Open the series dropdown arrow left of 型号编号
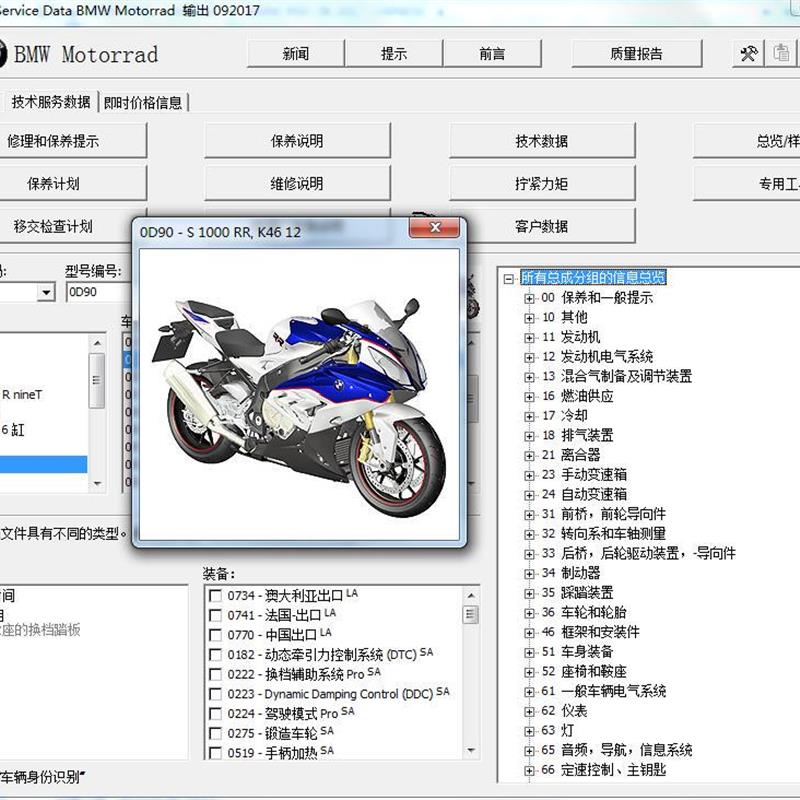The height and width of the screenshot is (800, 800). point(46,292)
